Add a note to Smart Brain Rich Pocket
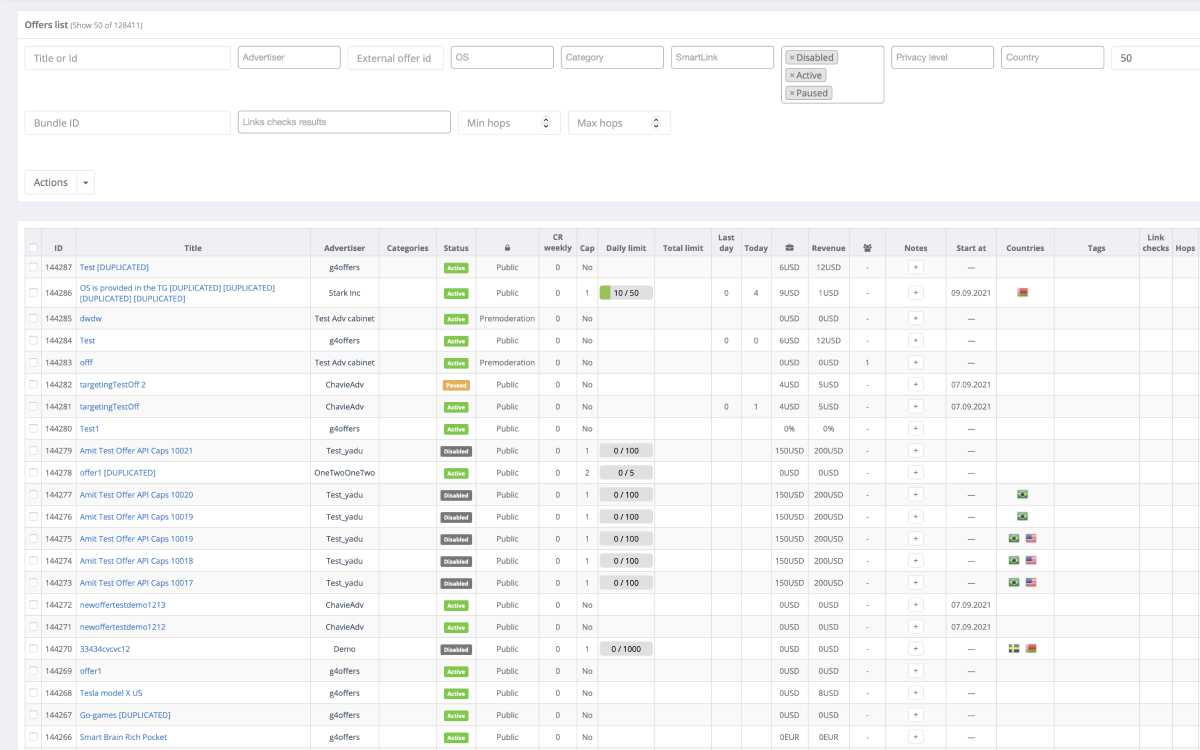The image size is (1200, 750). pos(915,736)
